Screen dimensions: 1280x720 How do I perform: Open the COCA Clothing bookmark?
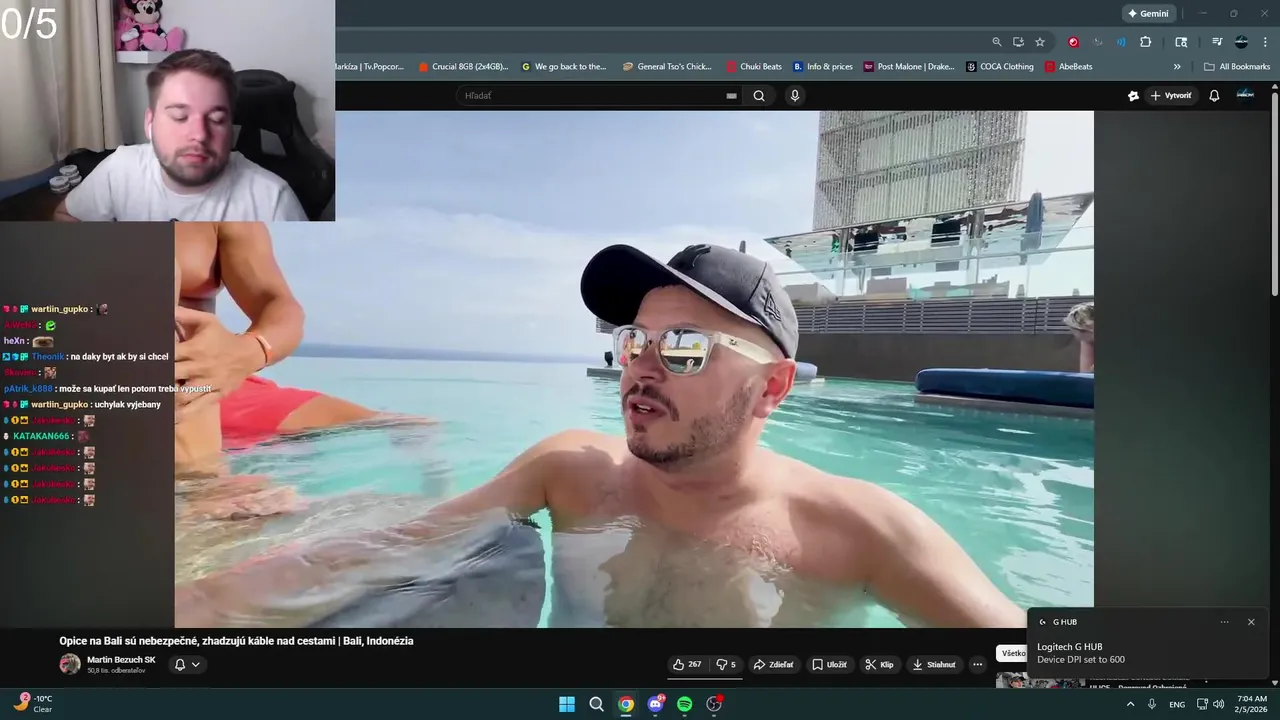click(1000, 67)
